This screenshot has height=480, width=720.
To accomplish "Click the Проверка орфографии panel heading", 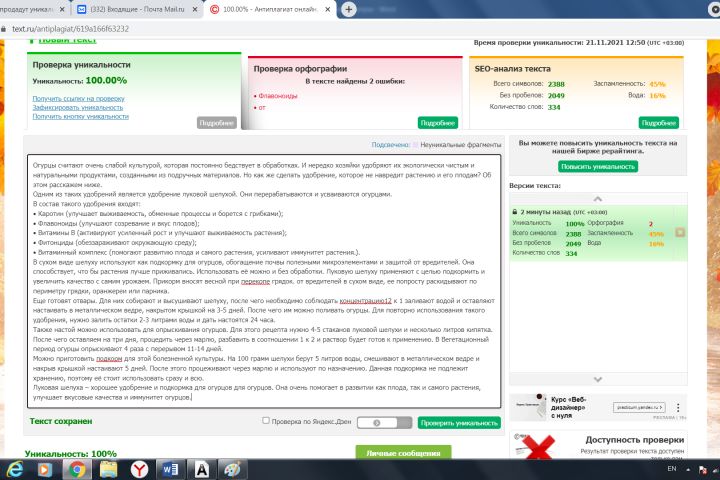I will point(300,68).
